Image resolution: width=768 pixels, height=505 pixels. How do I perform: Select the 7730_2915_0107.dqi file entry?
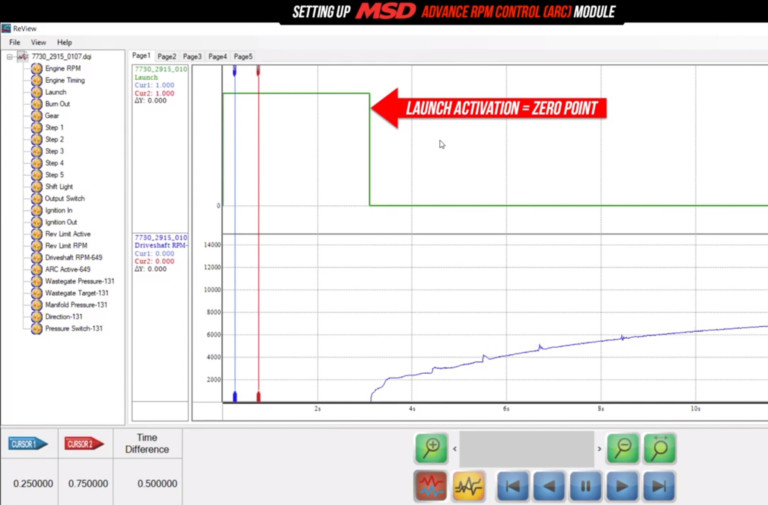tap(61, 57)
